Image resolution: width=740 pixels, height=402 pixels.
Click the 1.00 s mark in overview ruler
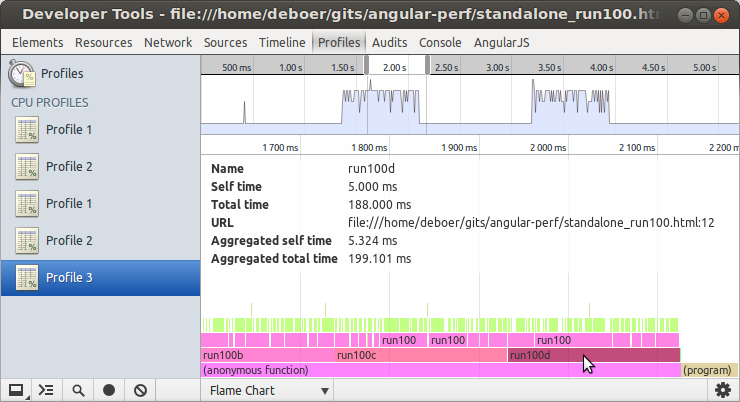coord(291,67)
